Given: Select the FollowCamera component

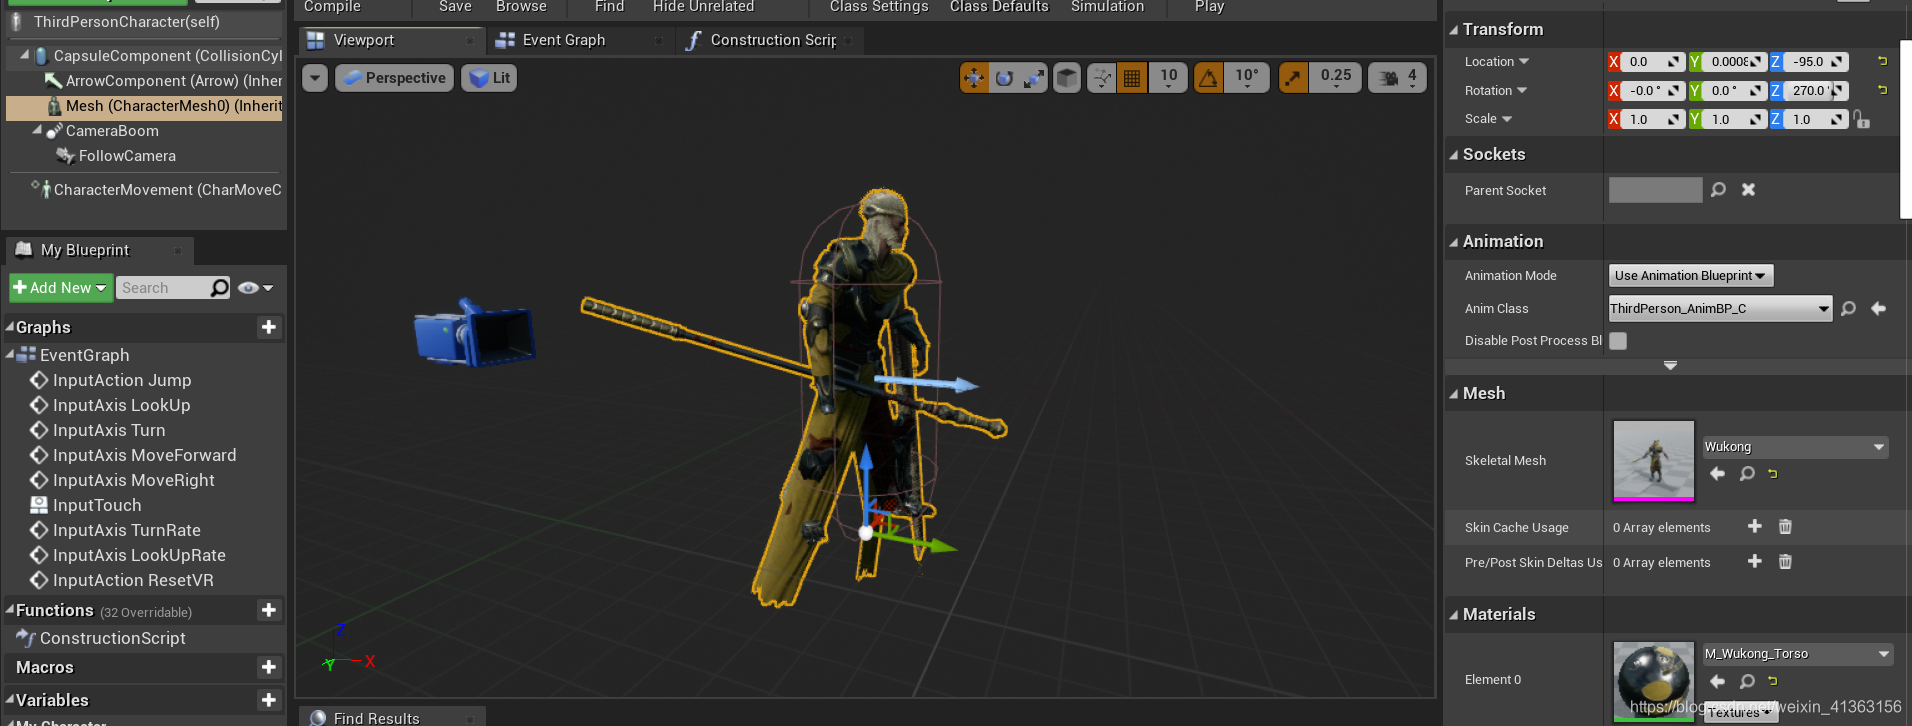Looking at the screenshot, I should pos(127,156).
